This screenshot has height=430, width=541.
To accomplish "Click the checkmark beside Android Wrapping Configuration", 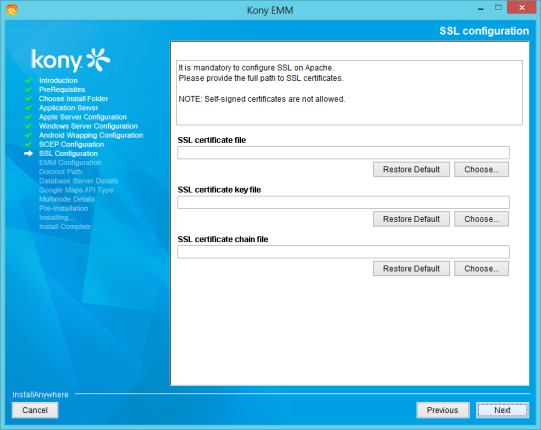I will coord(28,135).
